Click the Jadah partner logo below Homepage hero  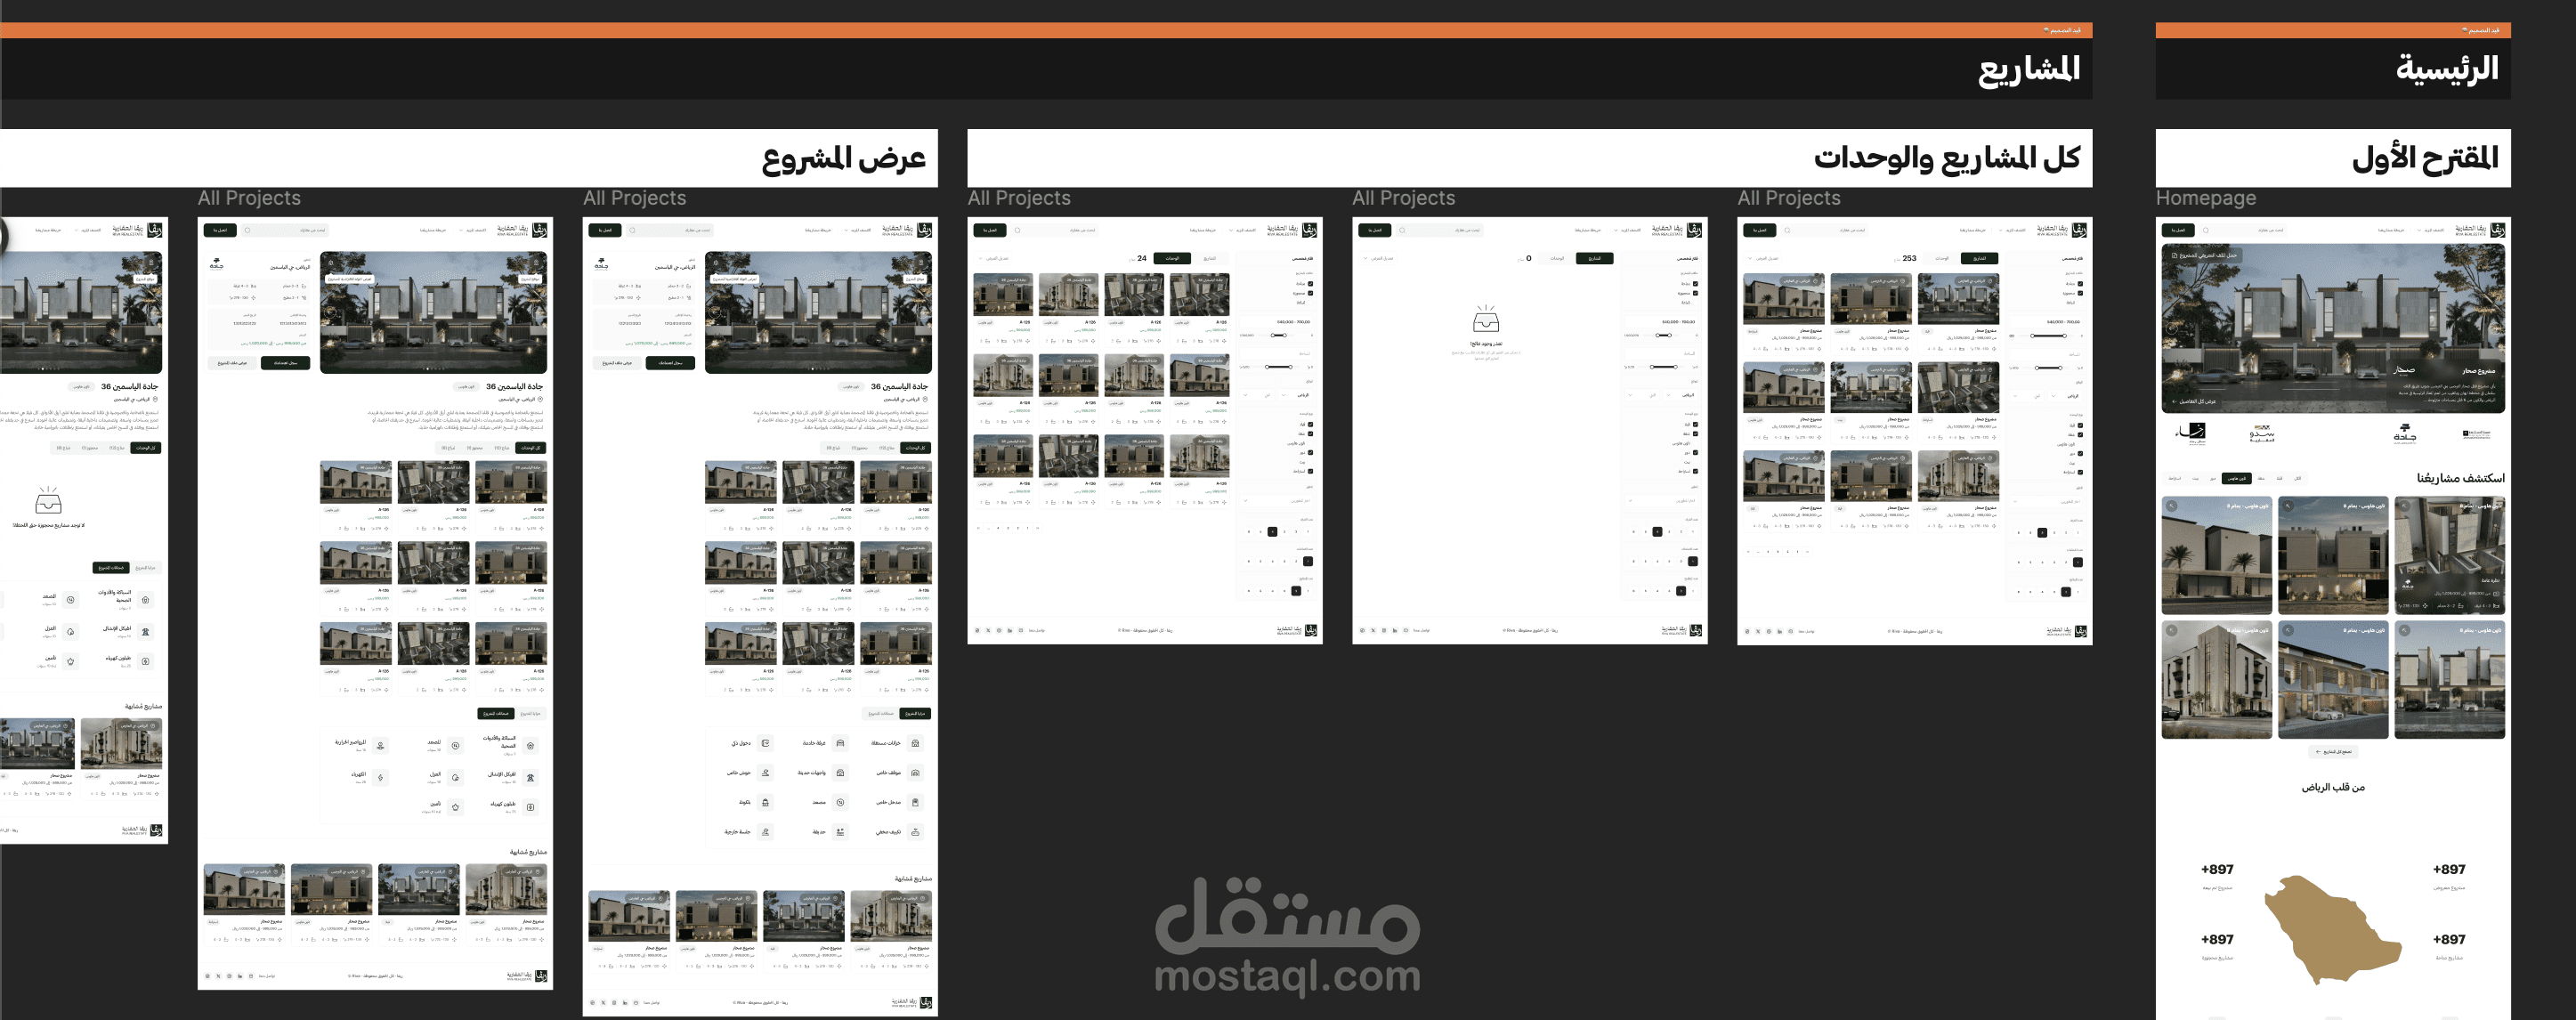[2404, 433]
